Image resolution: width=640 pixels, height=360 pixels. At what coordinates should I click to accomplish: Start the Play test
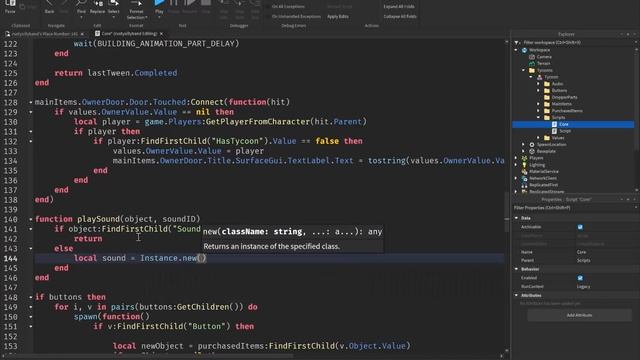click(159, 3)
